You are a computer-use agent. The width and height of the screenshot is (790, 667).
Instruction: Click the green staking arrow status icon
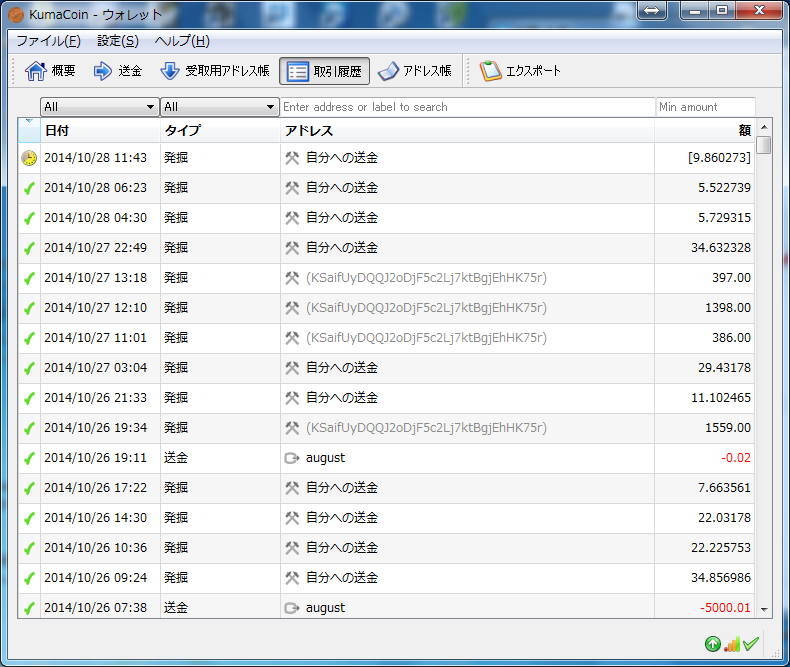[712, 644]
